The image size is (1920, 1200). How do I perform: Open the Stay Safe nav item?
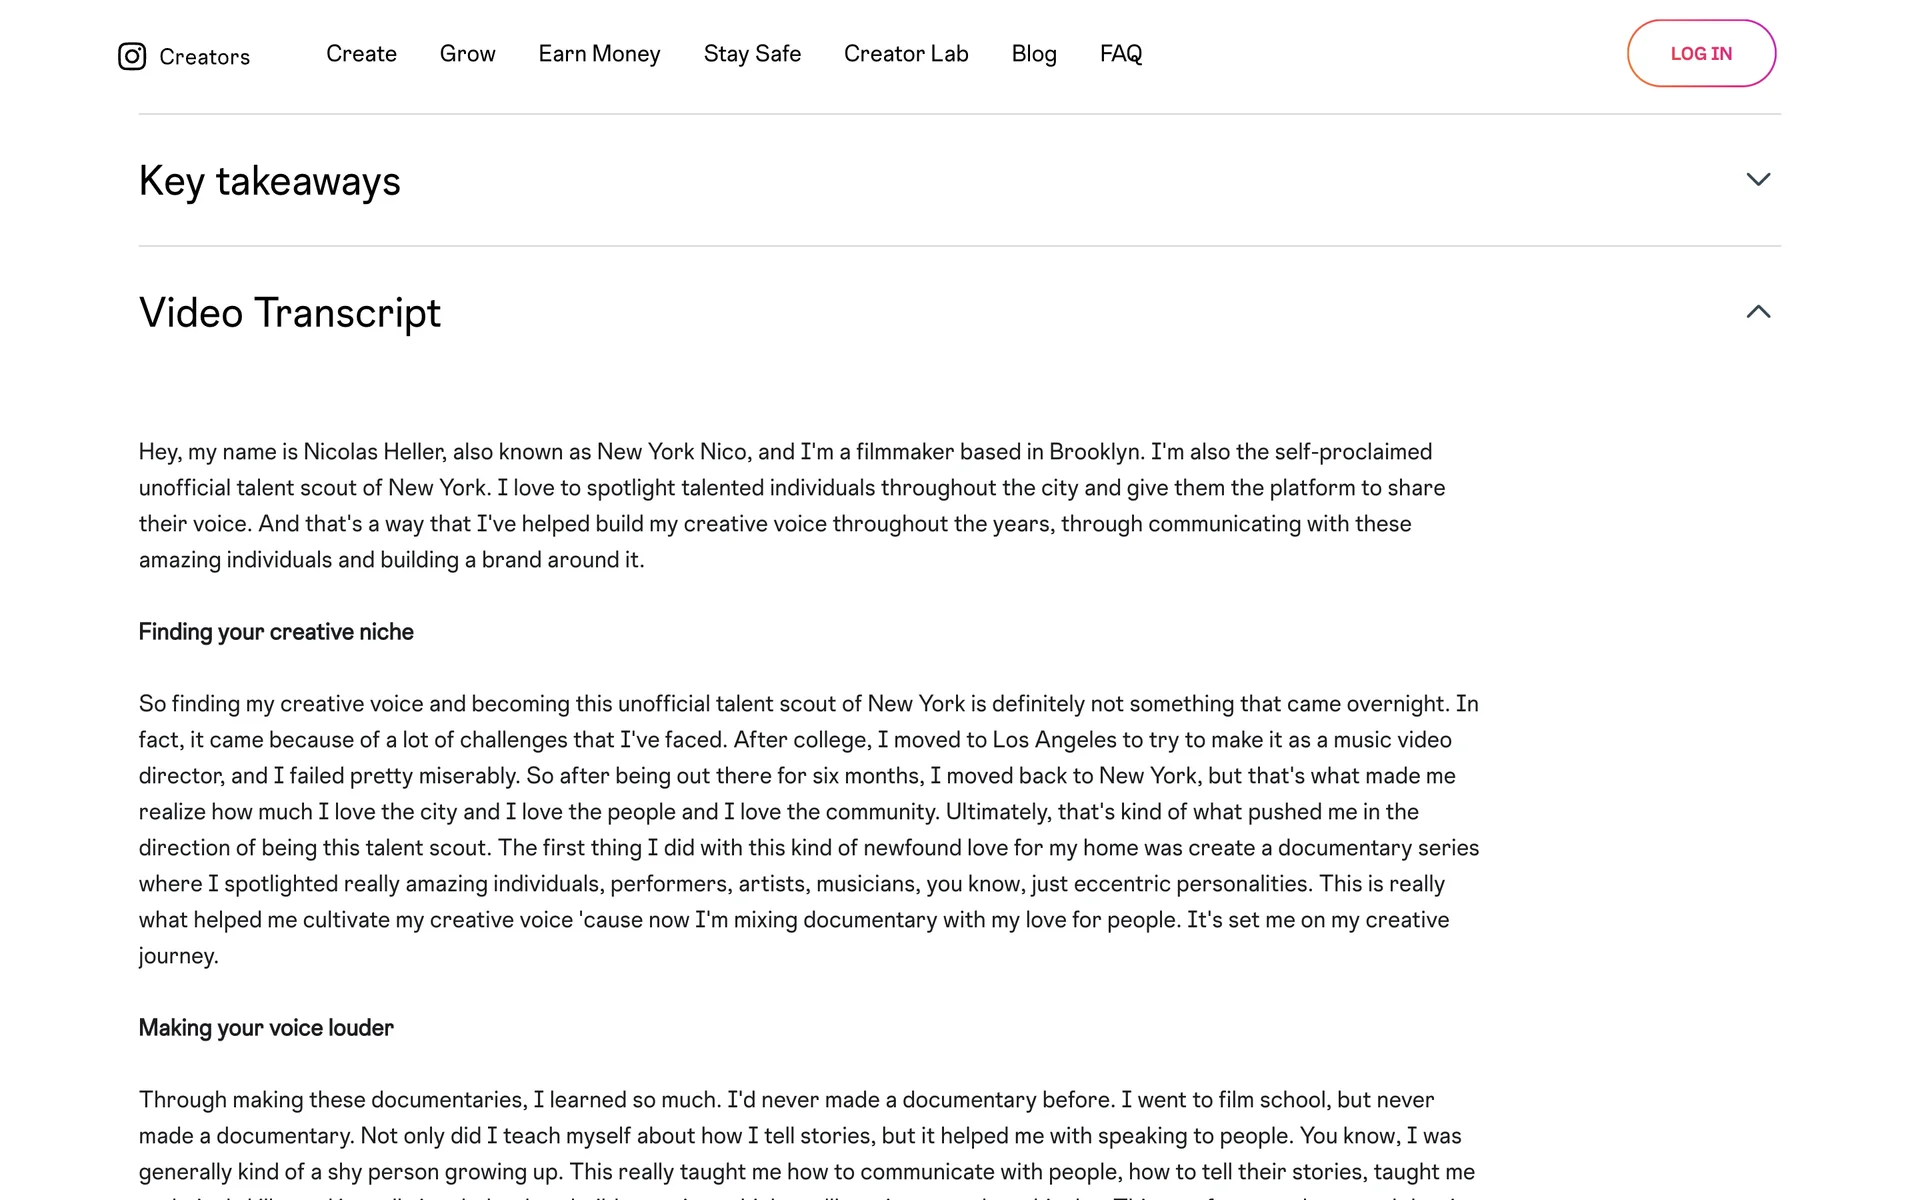click(x=752, y=54)
